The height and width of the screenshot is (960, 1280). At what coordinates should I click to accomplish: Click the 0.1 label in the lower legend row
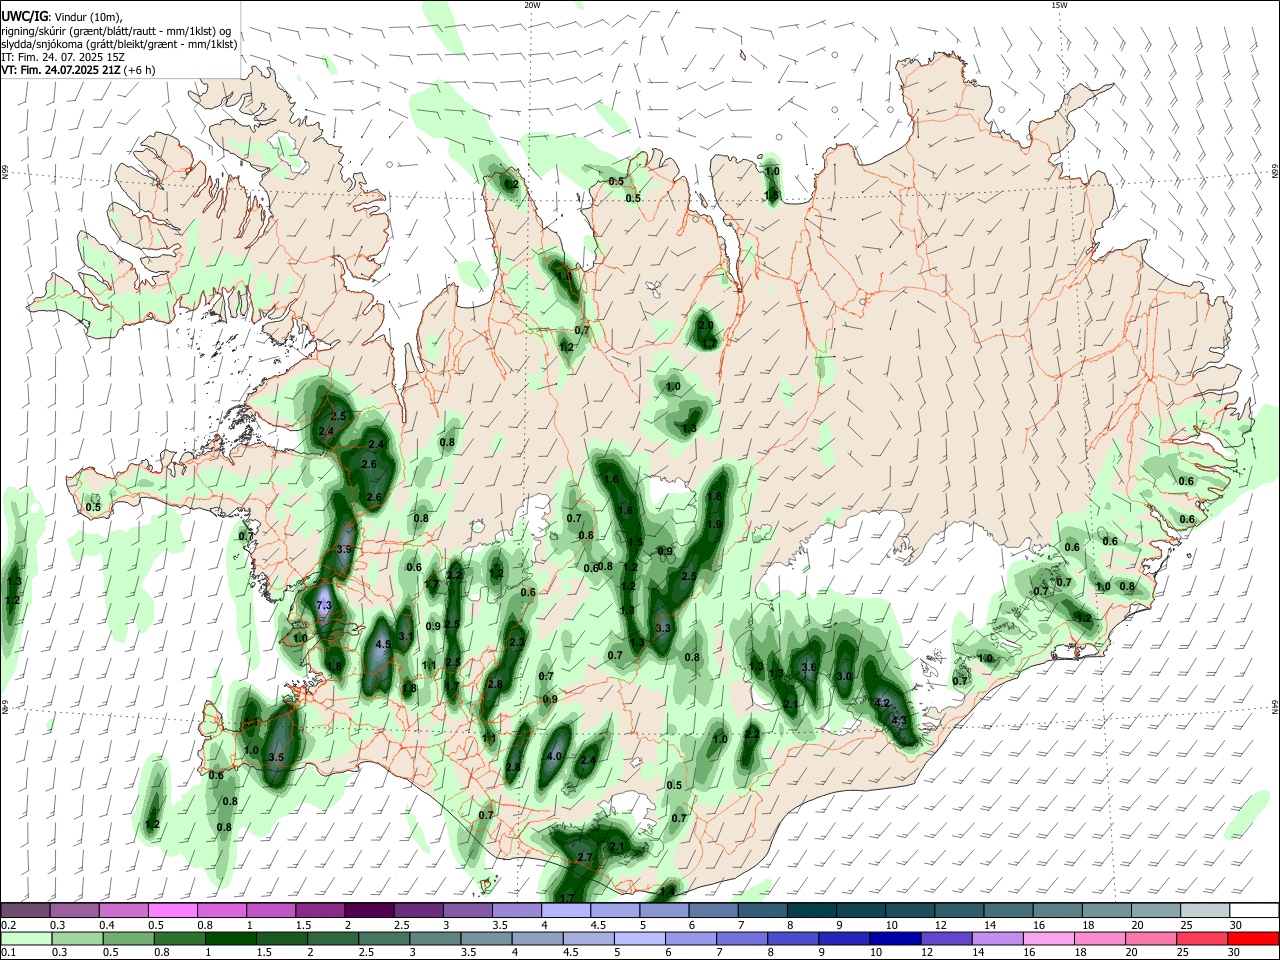pyautogui.click(x=8, y=953)
